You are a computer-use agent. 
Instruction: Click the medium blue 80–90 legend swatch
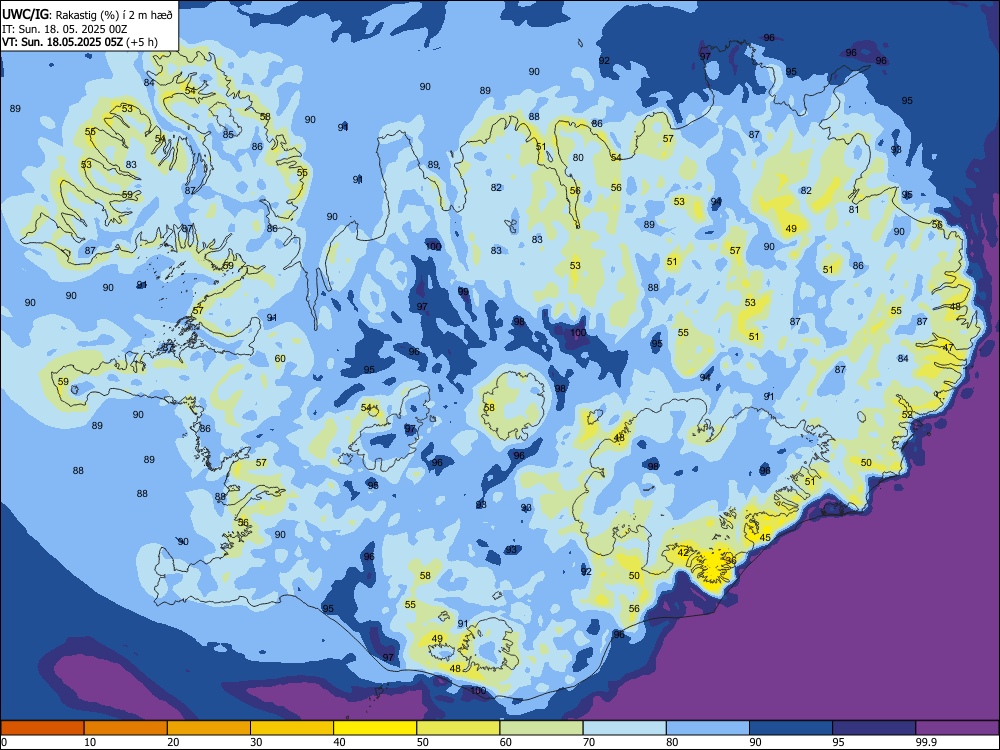pos(708,728)
